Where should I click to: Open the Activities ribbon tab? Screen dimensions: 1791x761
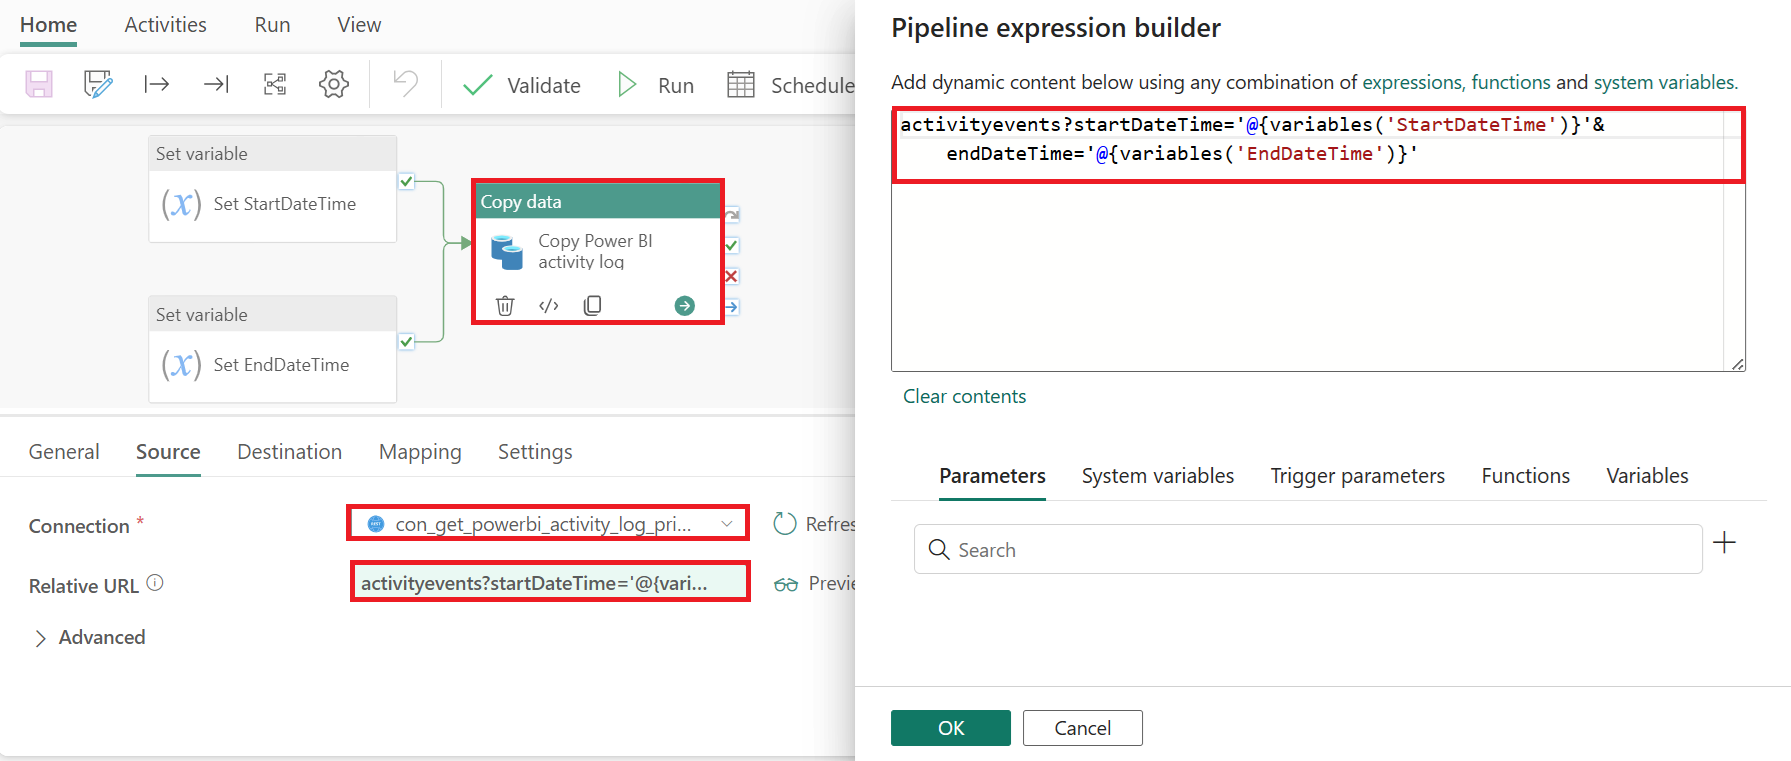[x=166, y=25]
